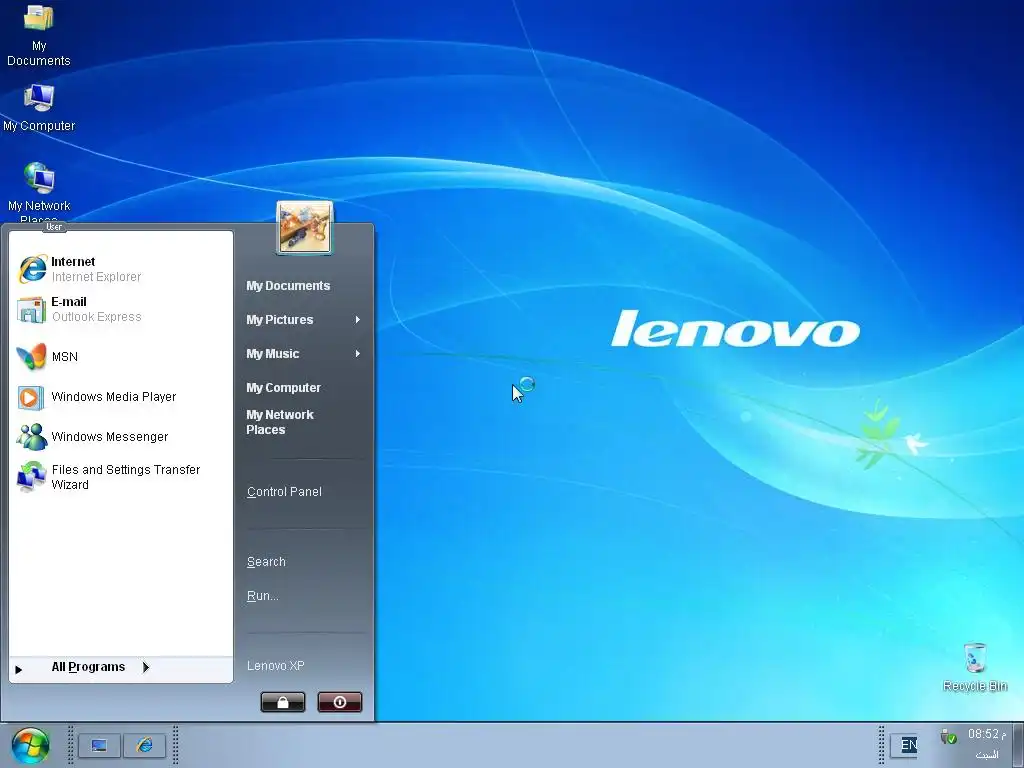This screenshot has width=1024, height=768.
Task: Select My Pictures menu entry
Action: pyautogui.click(x=280, y=319)
